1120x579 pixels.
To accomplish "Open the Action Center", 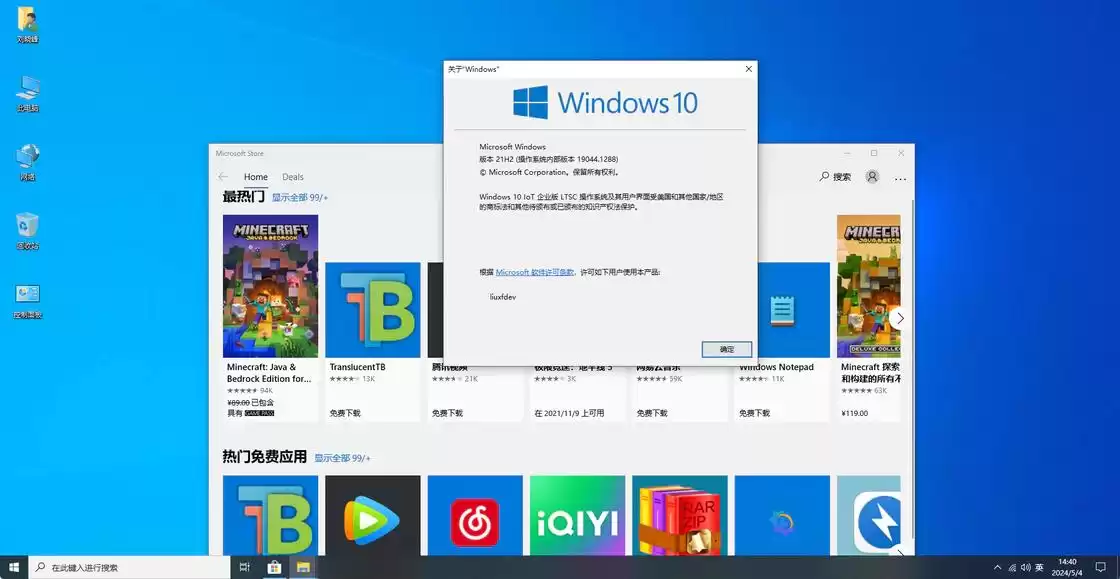I will click(x=1101, y=567).
